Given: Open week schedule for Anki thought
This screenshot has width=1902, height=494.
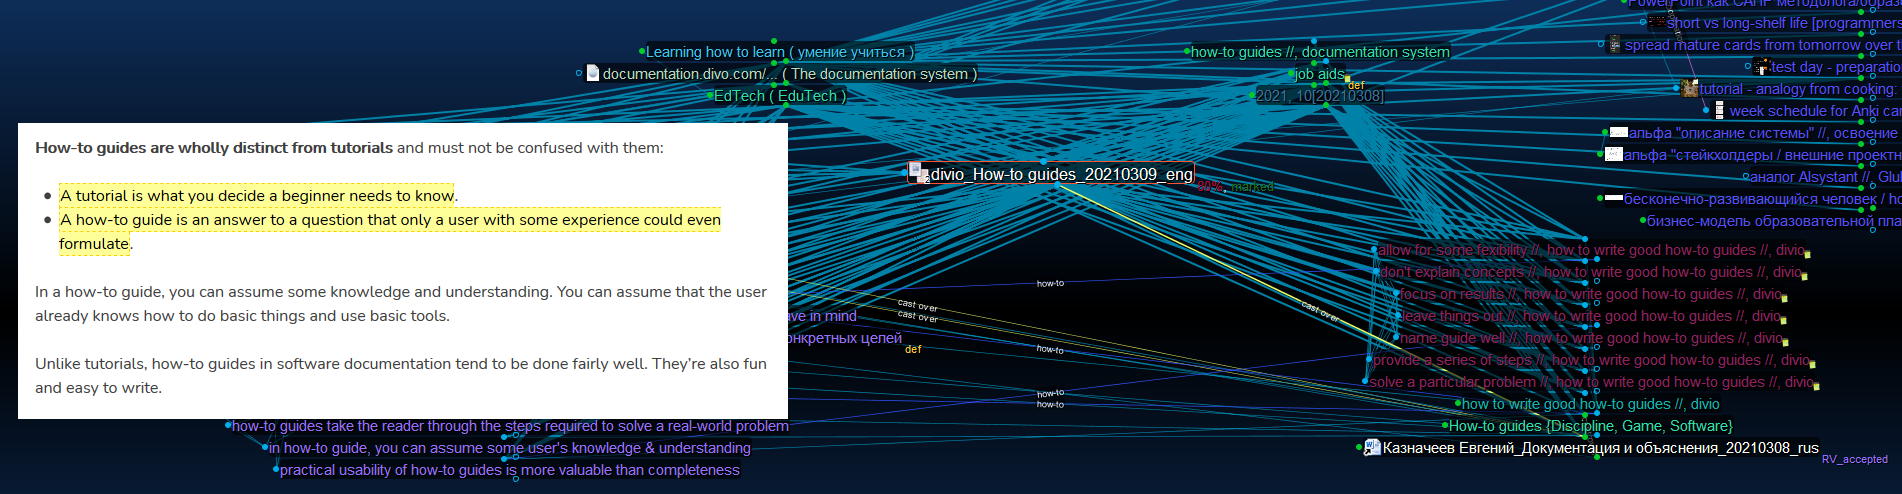Looking at the screenshot, I should tap(1815, 111).
